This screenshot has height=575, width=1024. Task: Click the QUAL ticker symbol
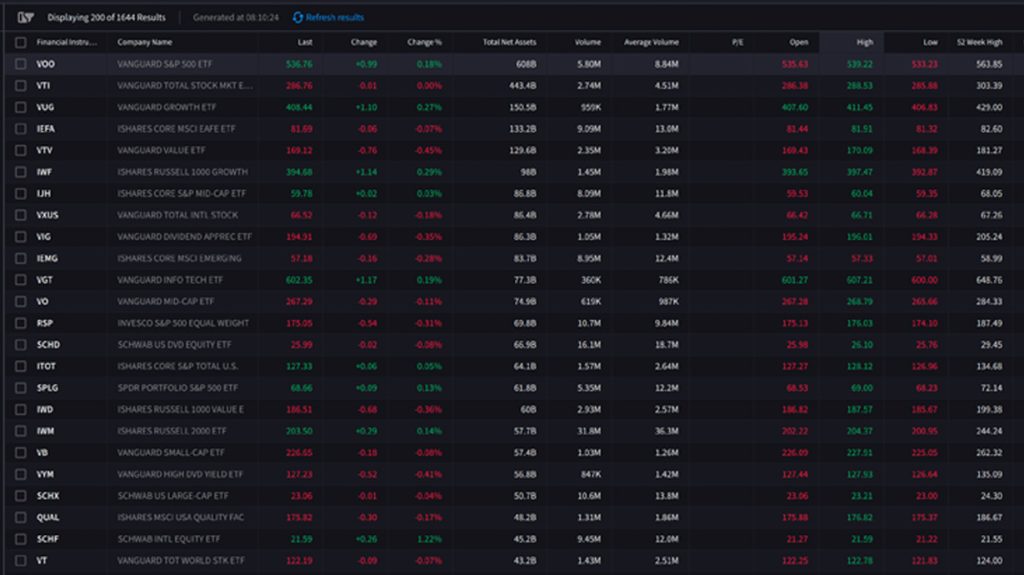48,518
